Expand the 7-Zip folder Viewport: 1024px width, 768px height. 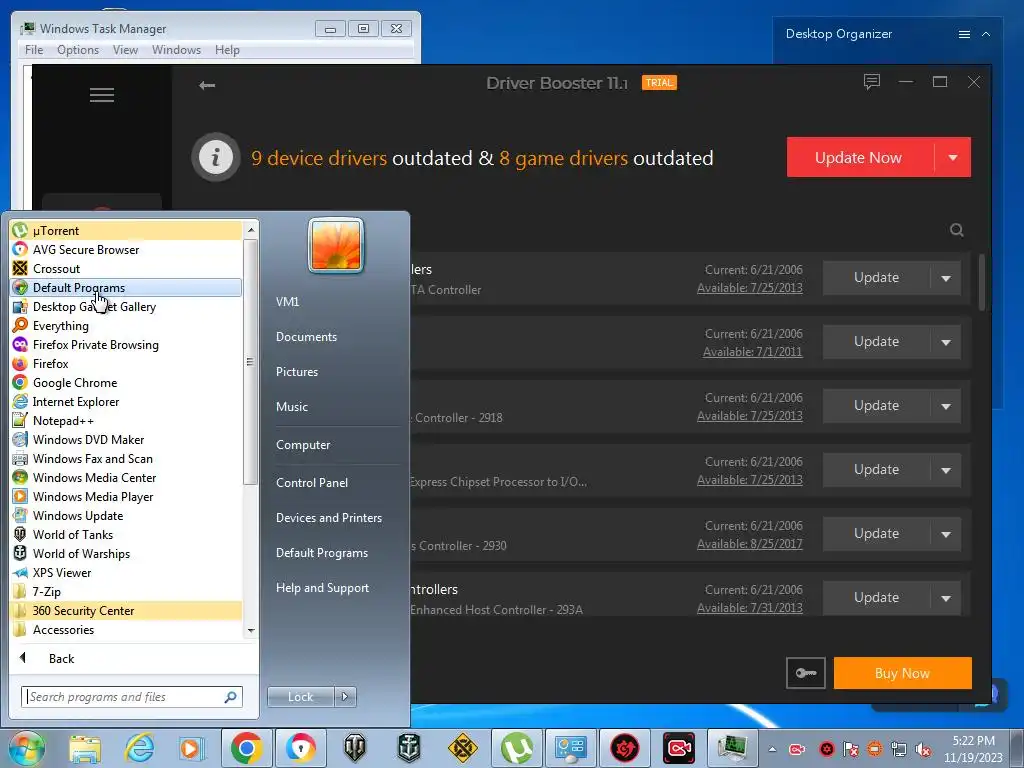click(x=126, y=592)
